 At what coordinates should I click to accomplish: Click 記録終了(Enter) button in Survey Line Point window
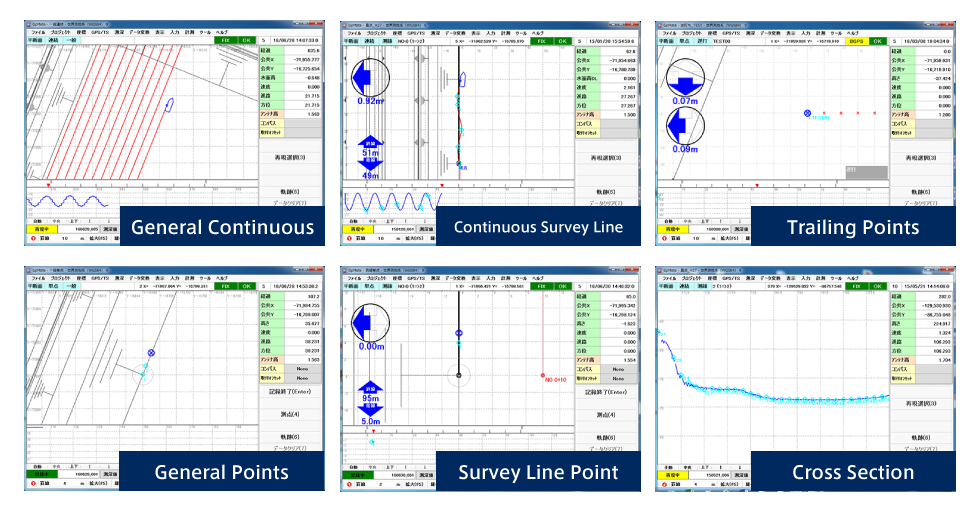[x=608, y=392]
